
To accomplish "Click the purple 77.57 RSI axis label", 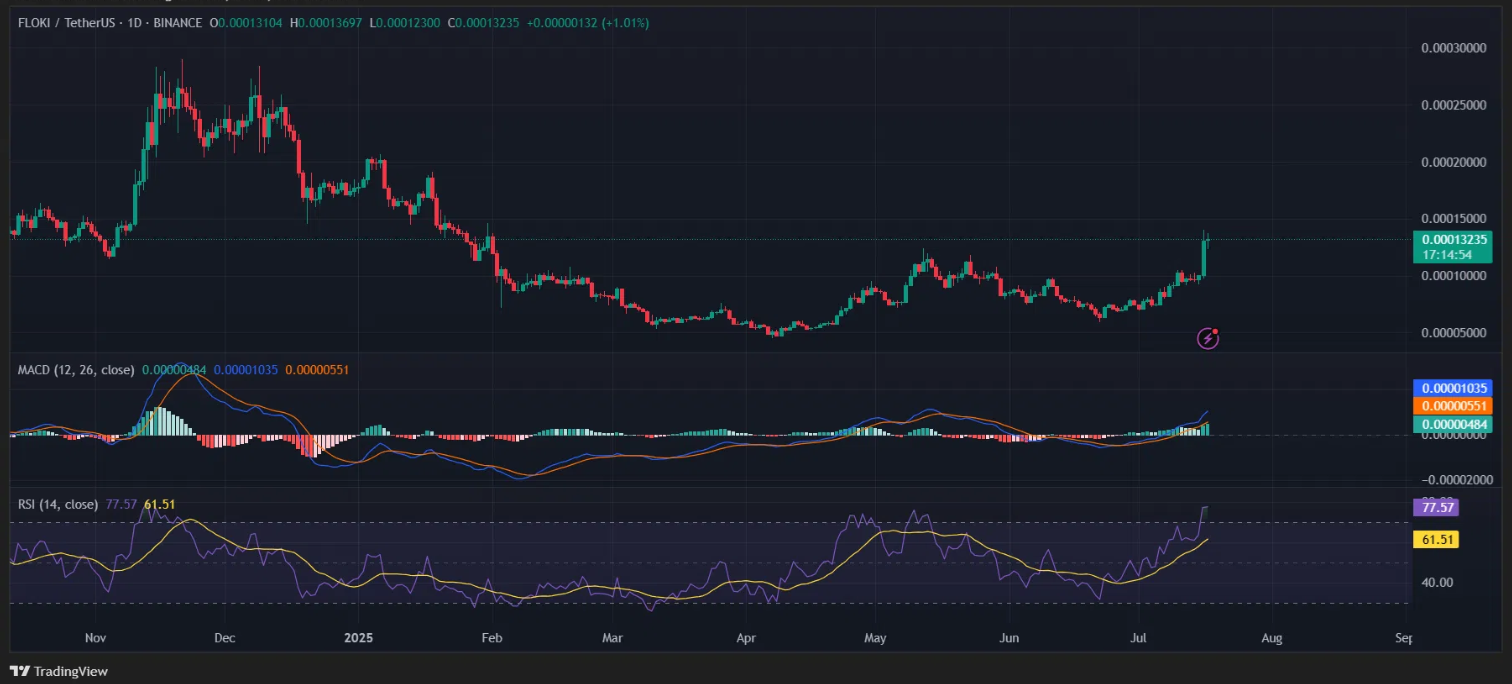I will click(x=1435, y=508).
